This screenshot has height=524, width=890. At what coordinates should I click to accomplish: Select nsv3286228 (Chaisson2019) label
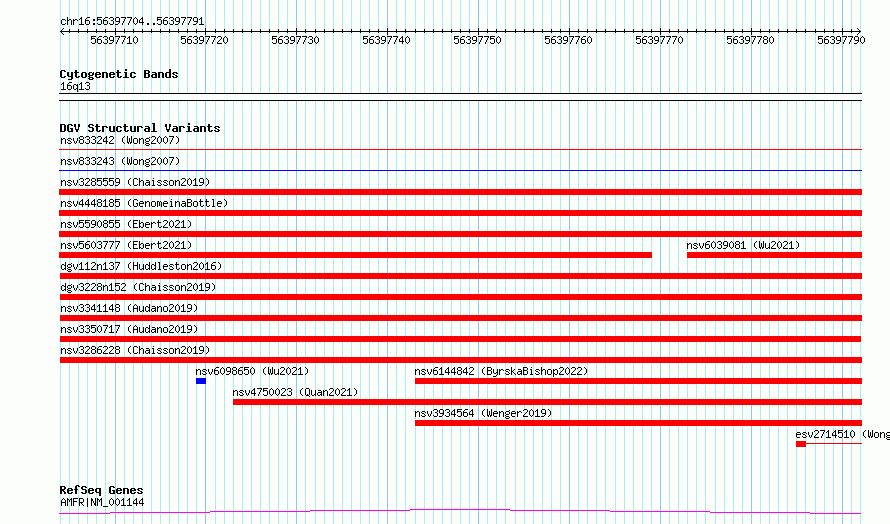click(135, 350)
